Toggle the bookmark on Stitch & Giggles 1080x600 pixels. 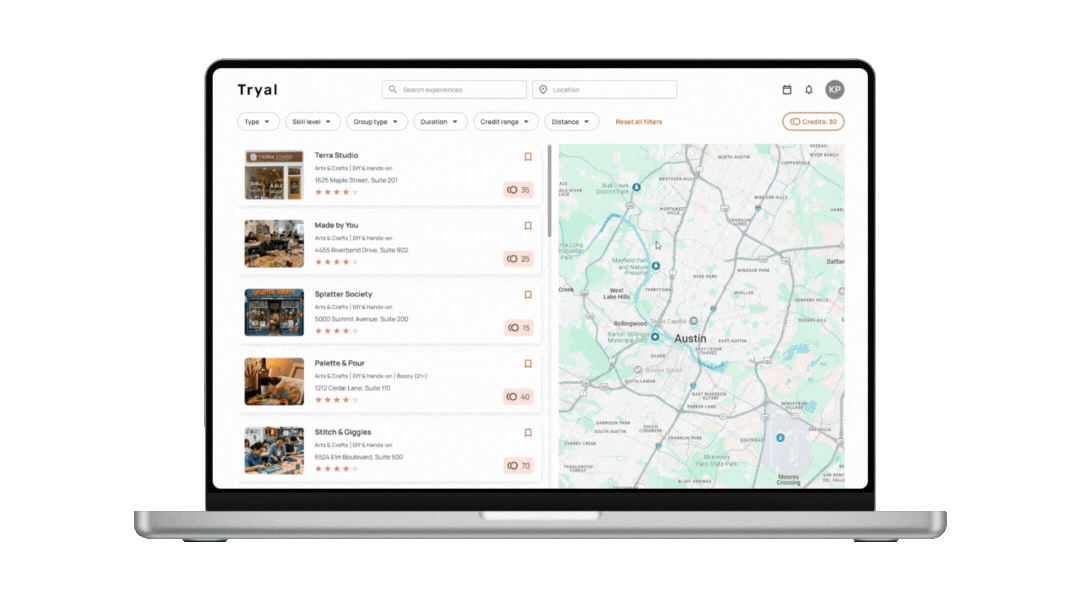pos(527,433)
